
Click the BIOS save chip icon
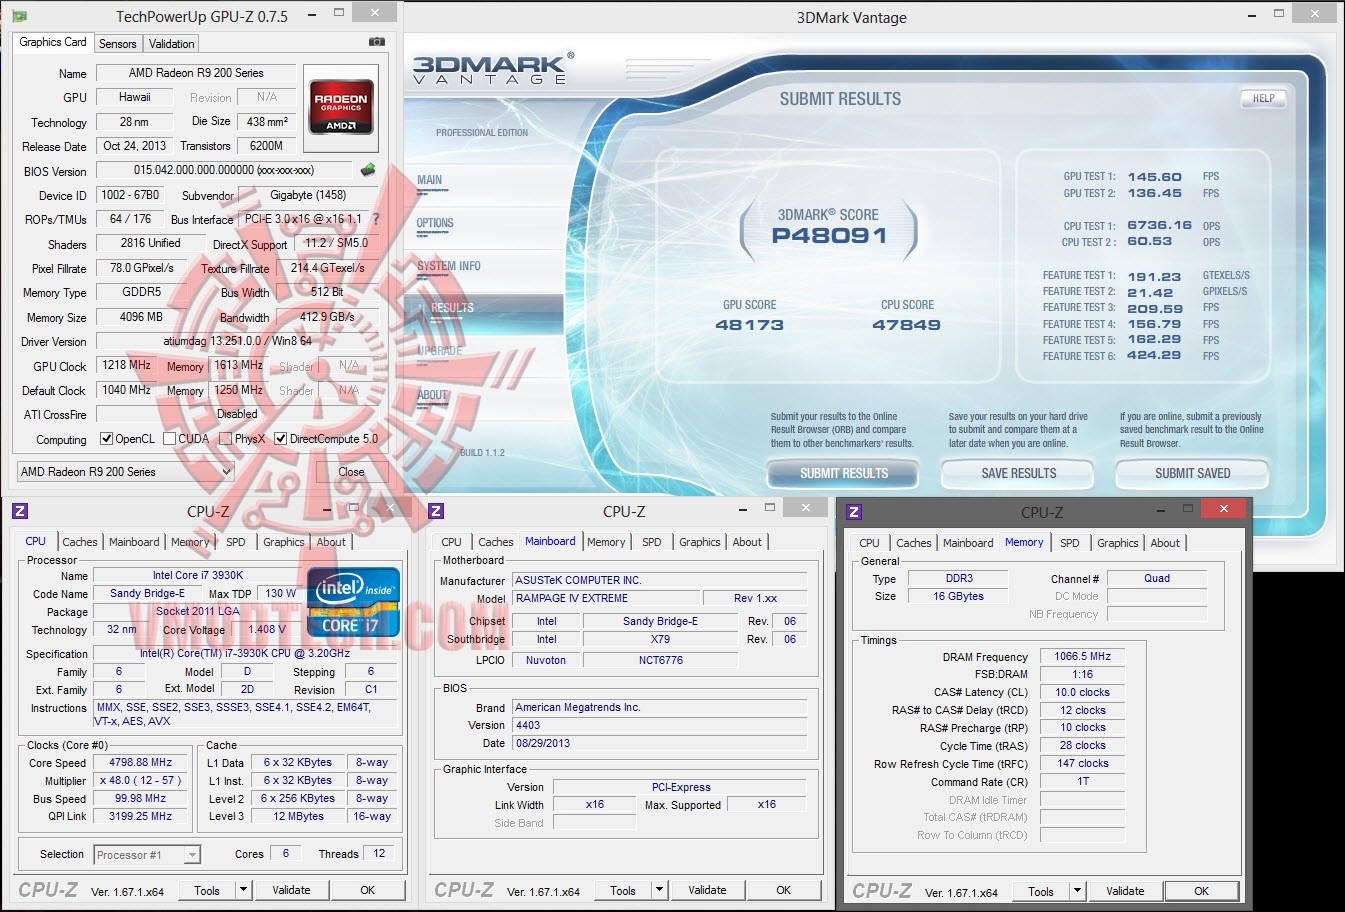pyautogui.click(x=368, y=170)
